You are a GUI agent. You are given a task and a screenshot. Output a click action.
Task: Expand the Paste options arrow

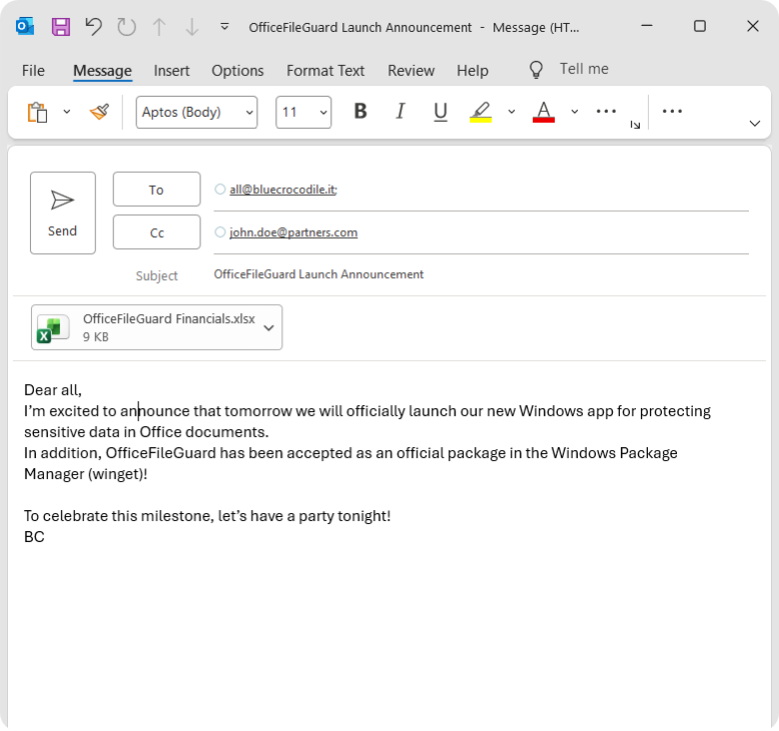[x=67, y=112]
